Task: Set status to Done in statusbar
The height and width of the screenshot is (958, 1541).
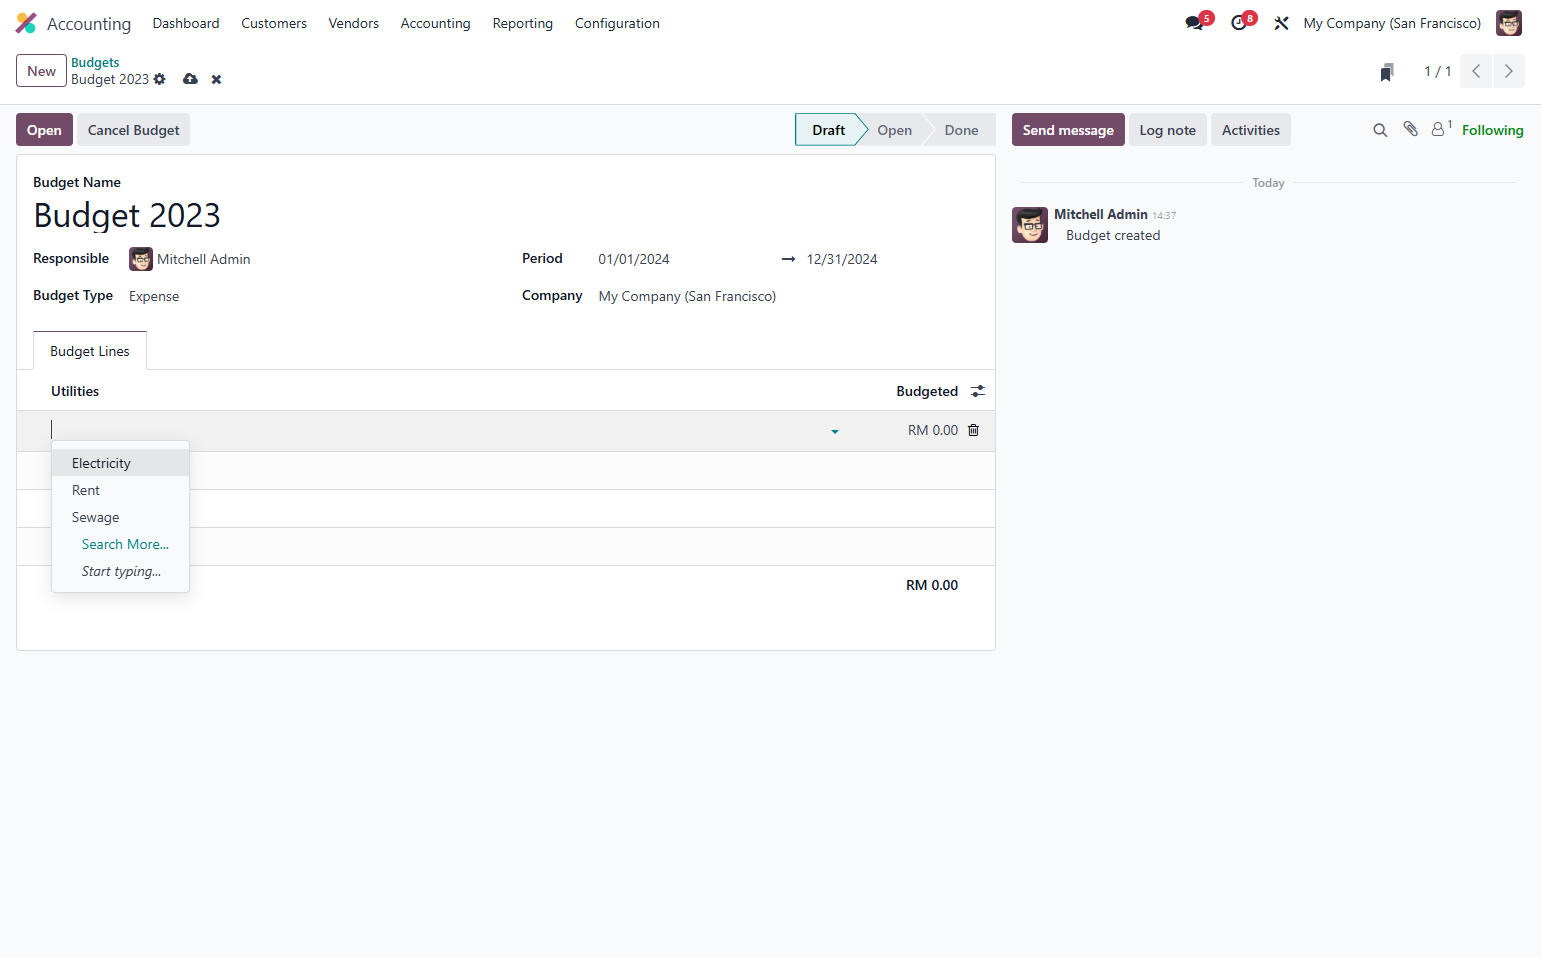Action: 961,130
